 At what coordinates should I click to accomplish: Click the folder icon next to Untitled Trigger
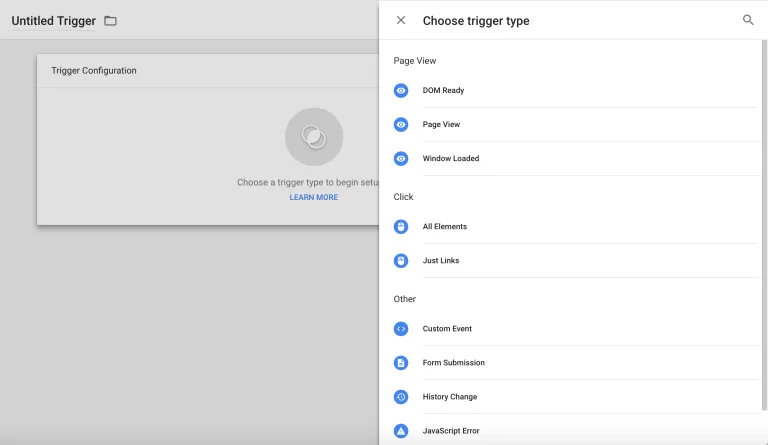pos(110,21)
